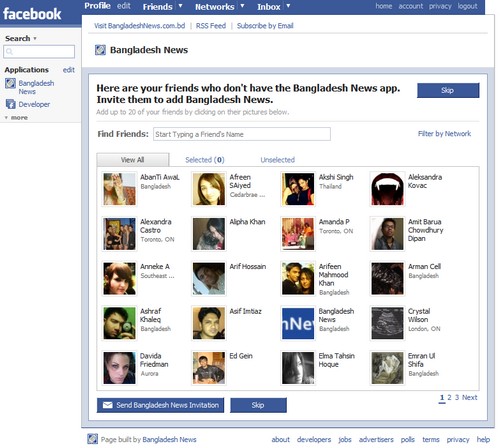Screen dimensions: 500x448
Task: Select friend Arif Hossain thumbnail
Action: (209, 278)
